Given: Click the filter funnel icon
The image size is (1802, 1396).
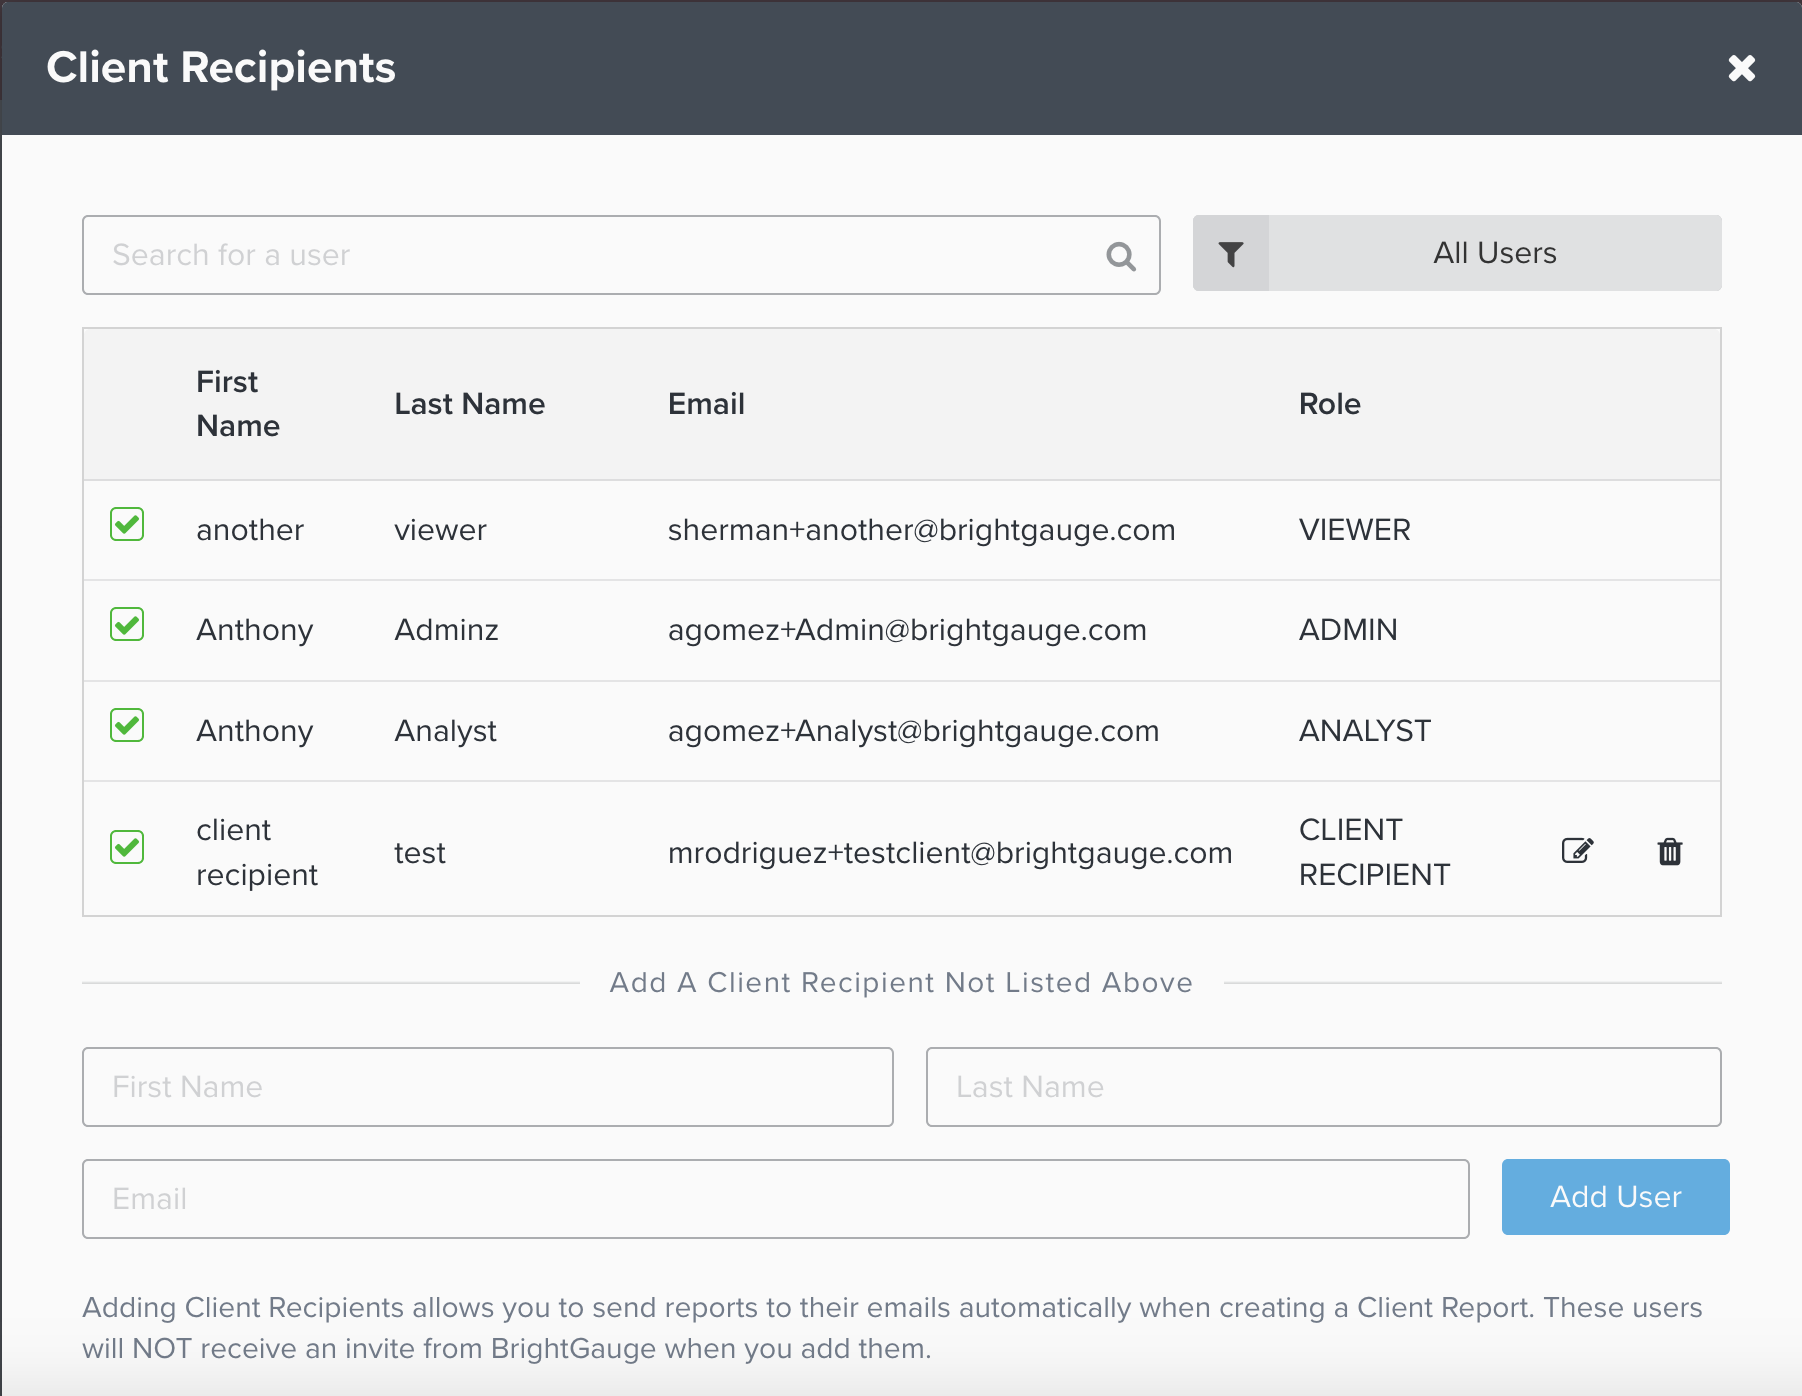Looking at the screenshot, I should [1231, 254].
